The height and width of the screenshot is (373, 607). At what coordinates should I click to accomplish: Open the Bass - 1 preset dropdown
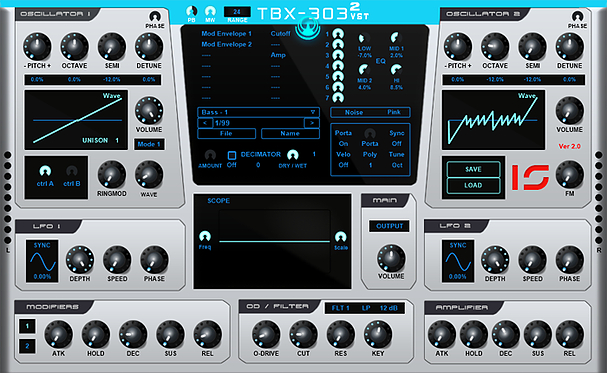[259, 112]
